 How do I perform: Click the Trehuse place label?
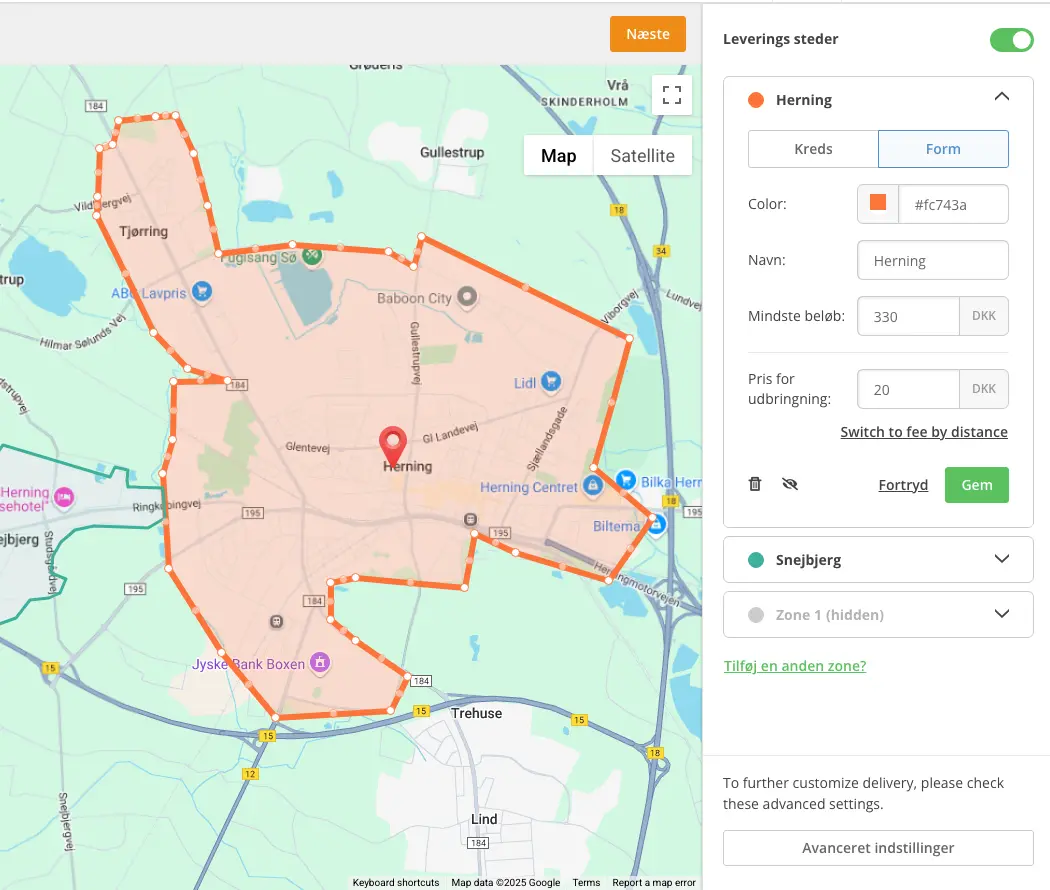tap(476, 713)
